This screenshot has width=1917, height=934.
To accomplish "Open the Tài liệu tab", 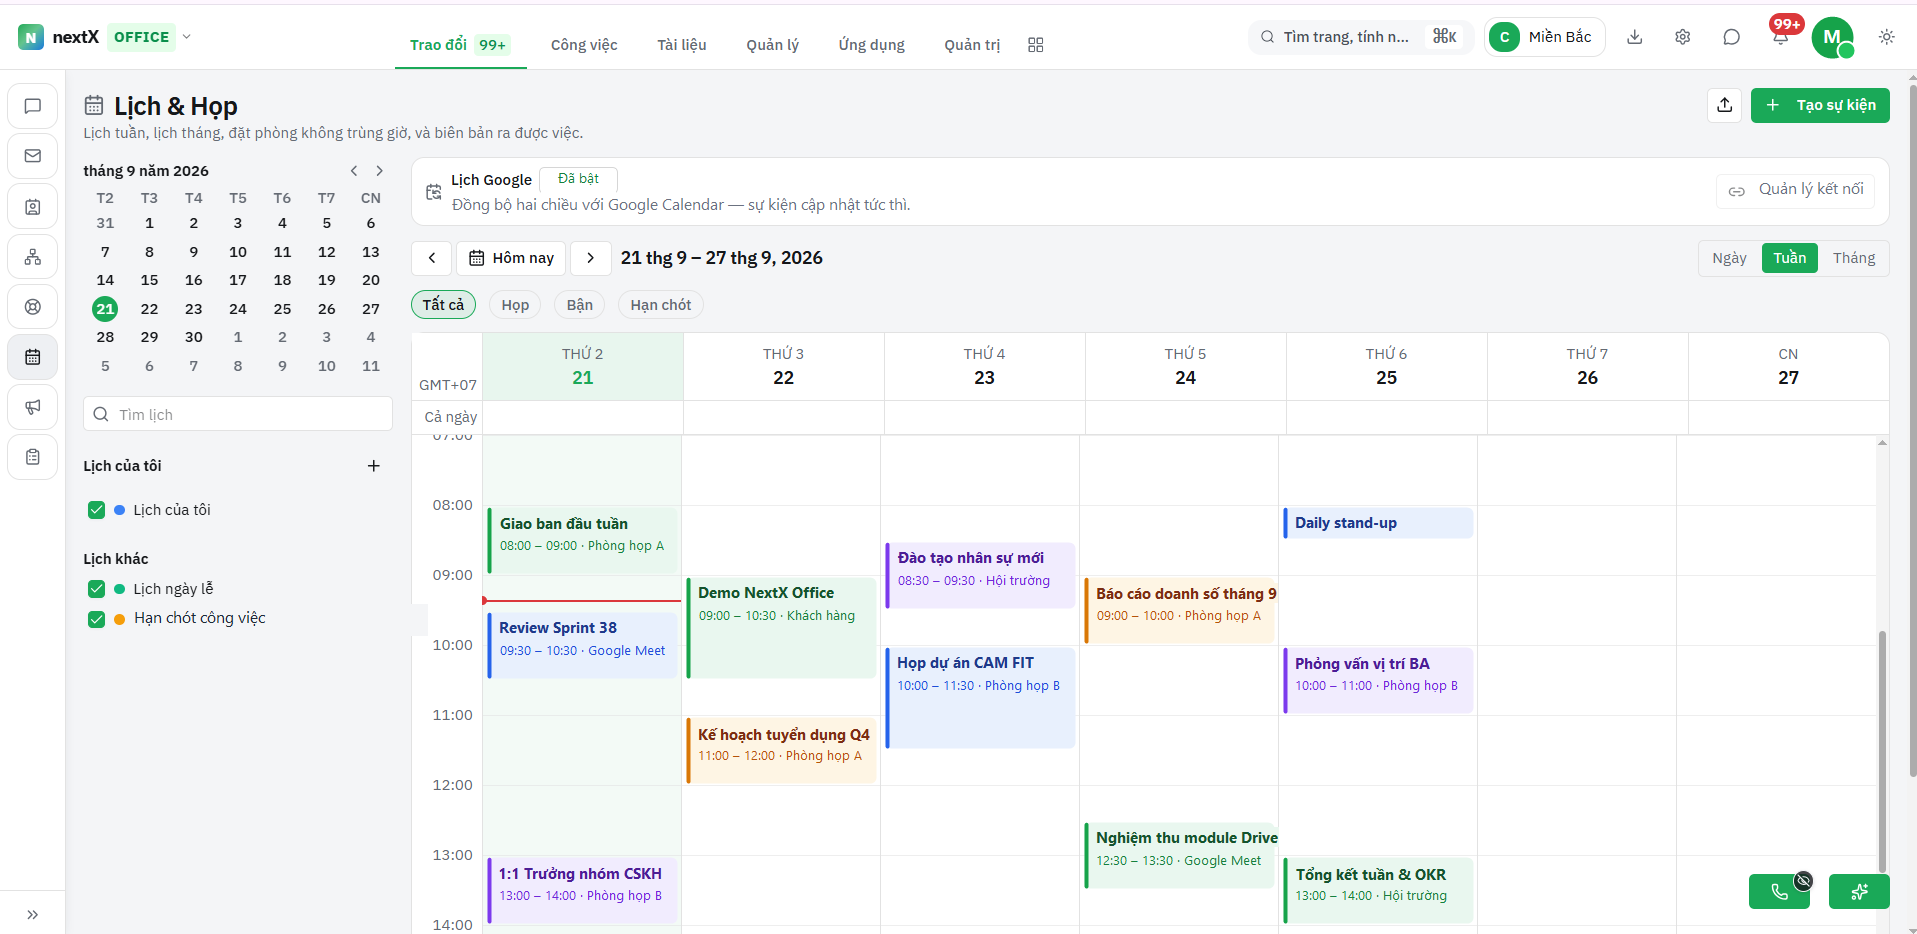I will click(682, 45).
